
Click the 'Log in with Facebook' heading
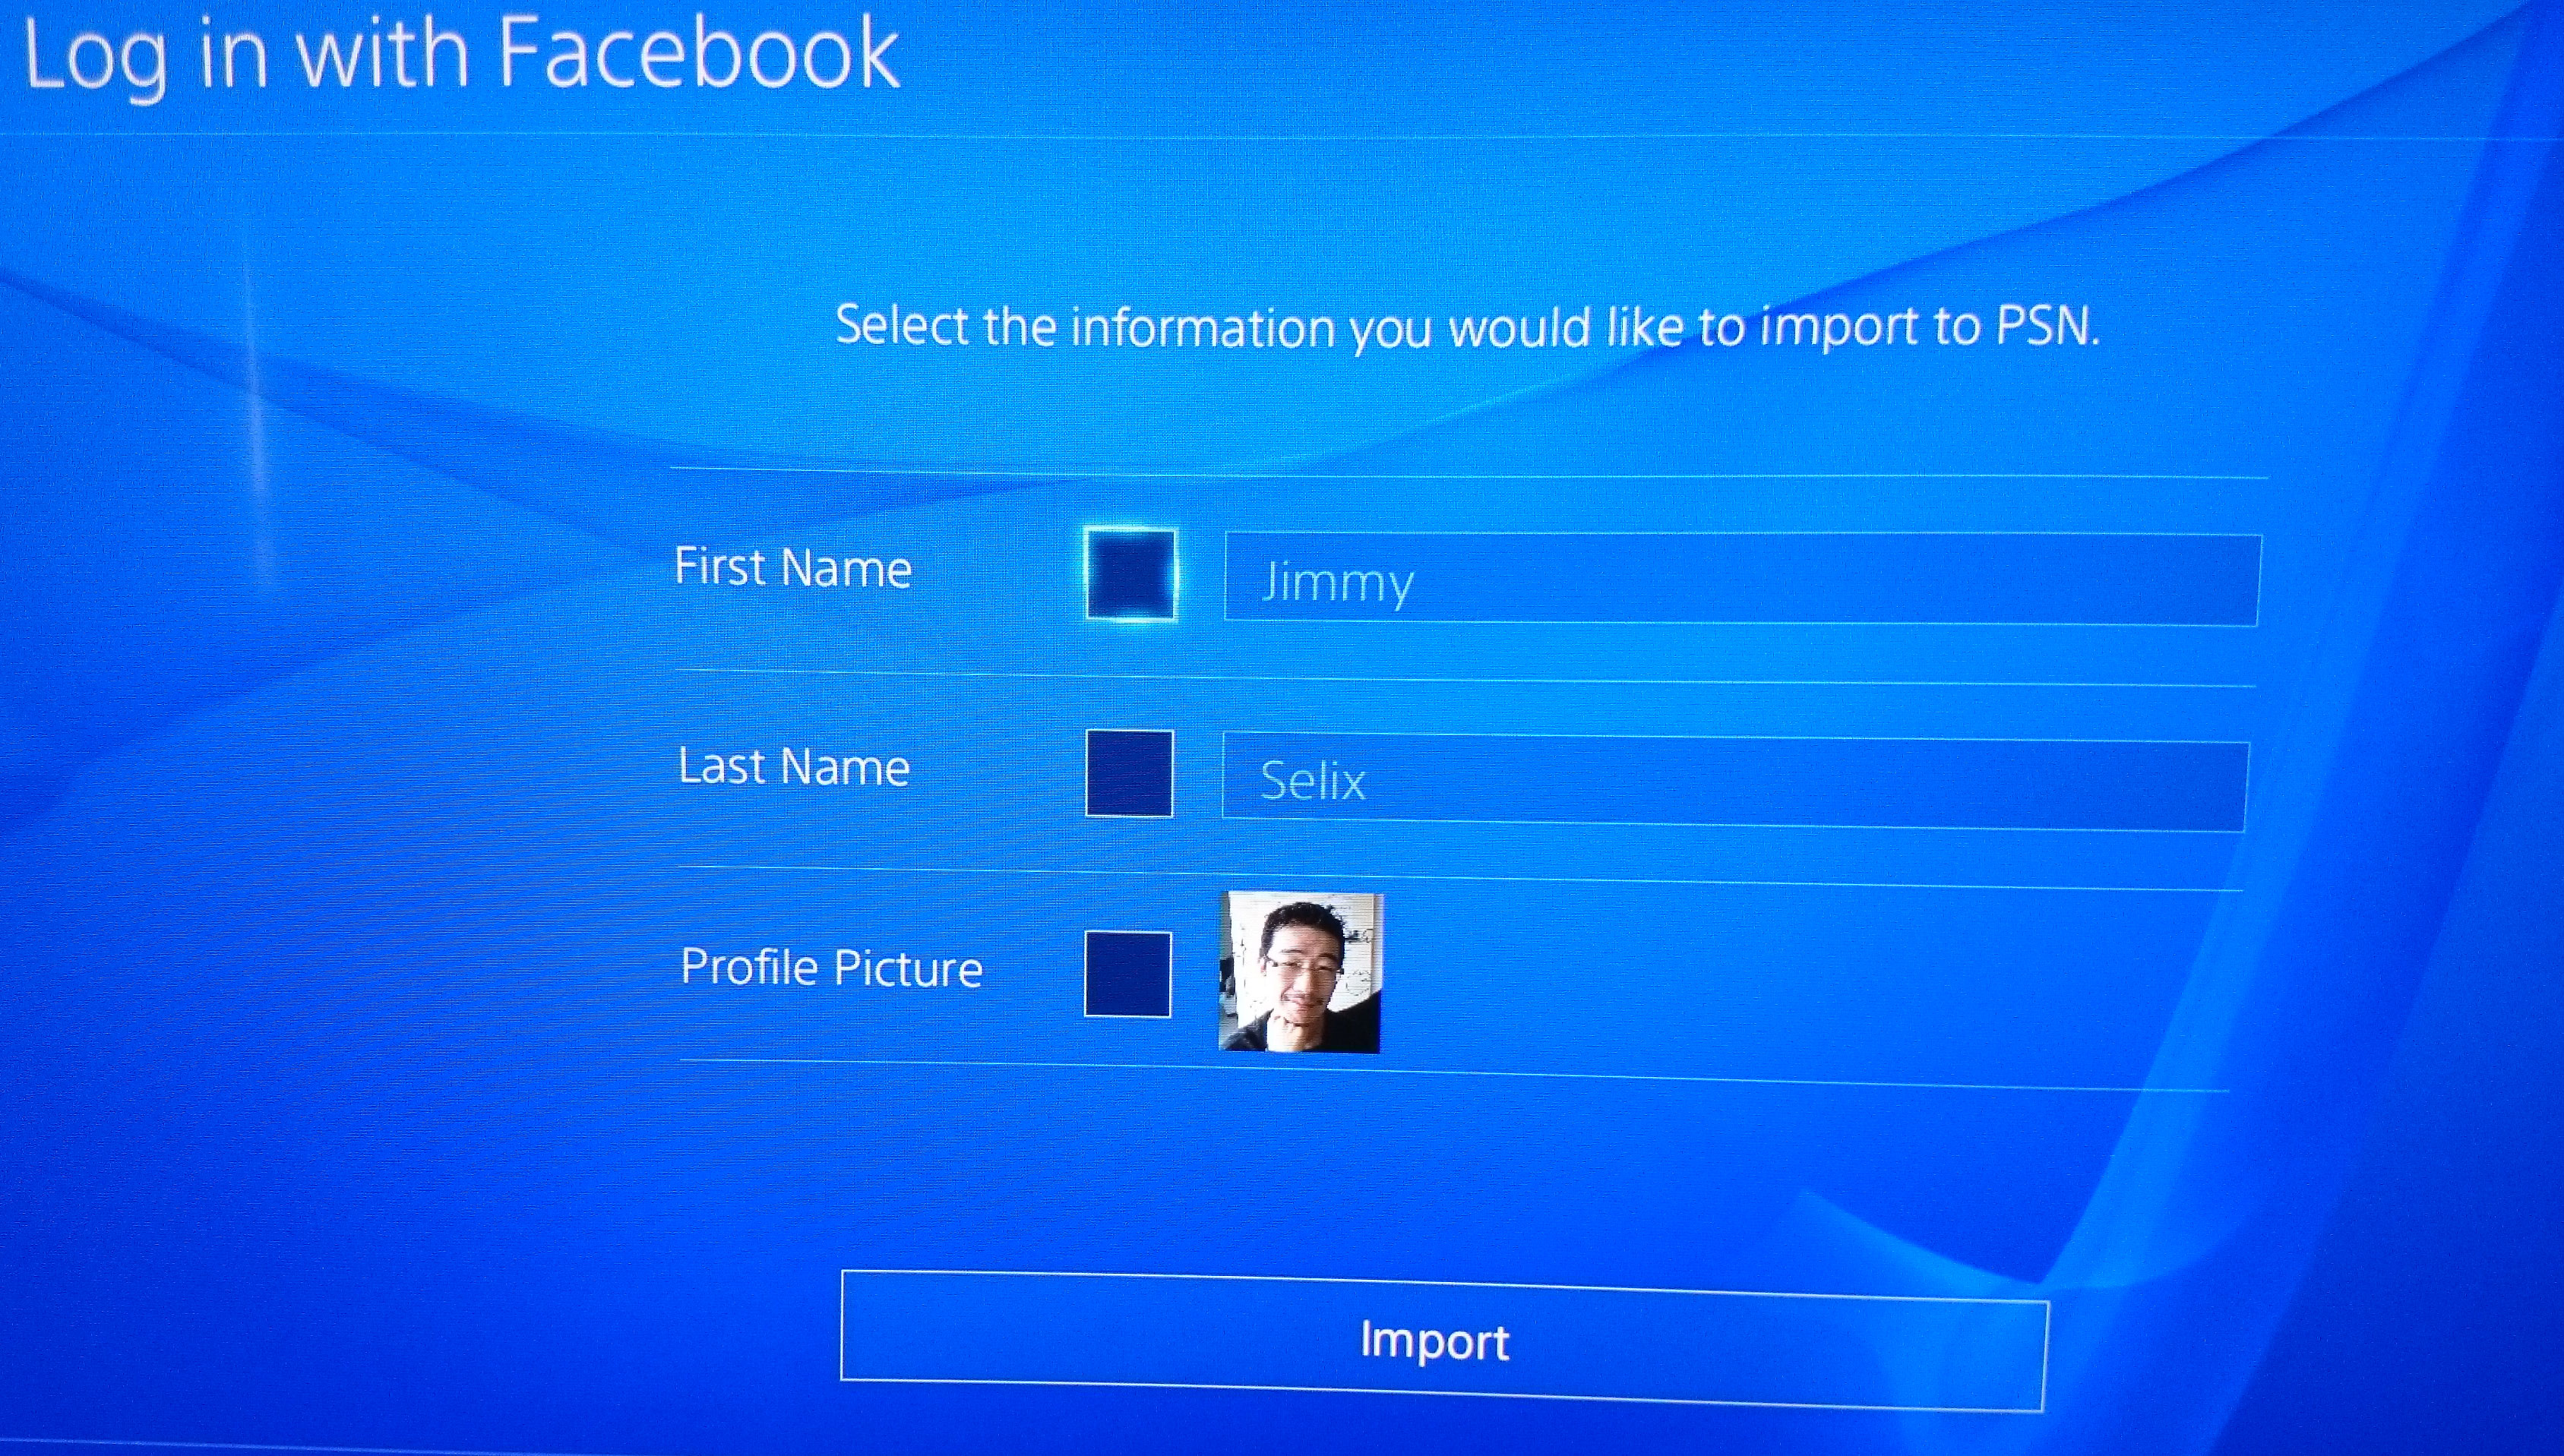pyautogui.click(x=461, y=56)
